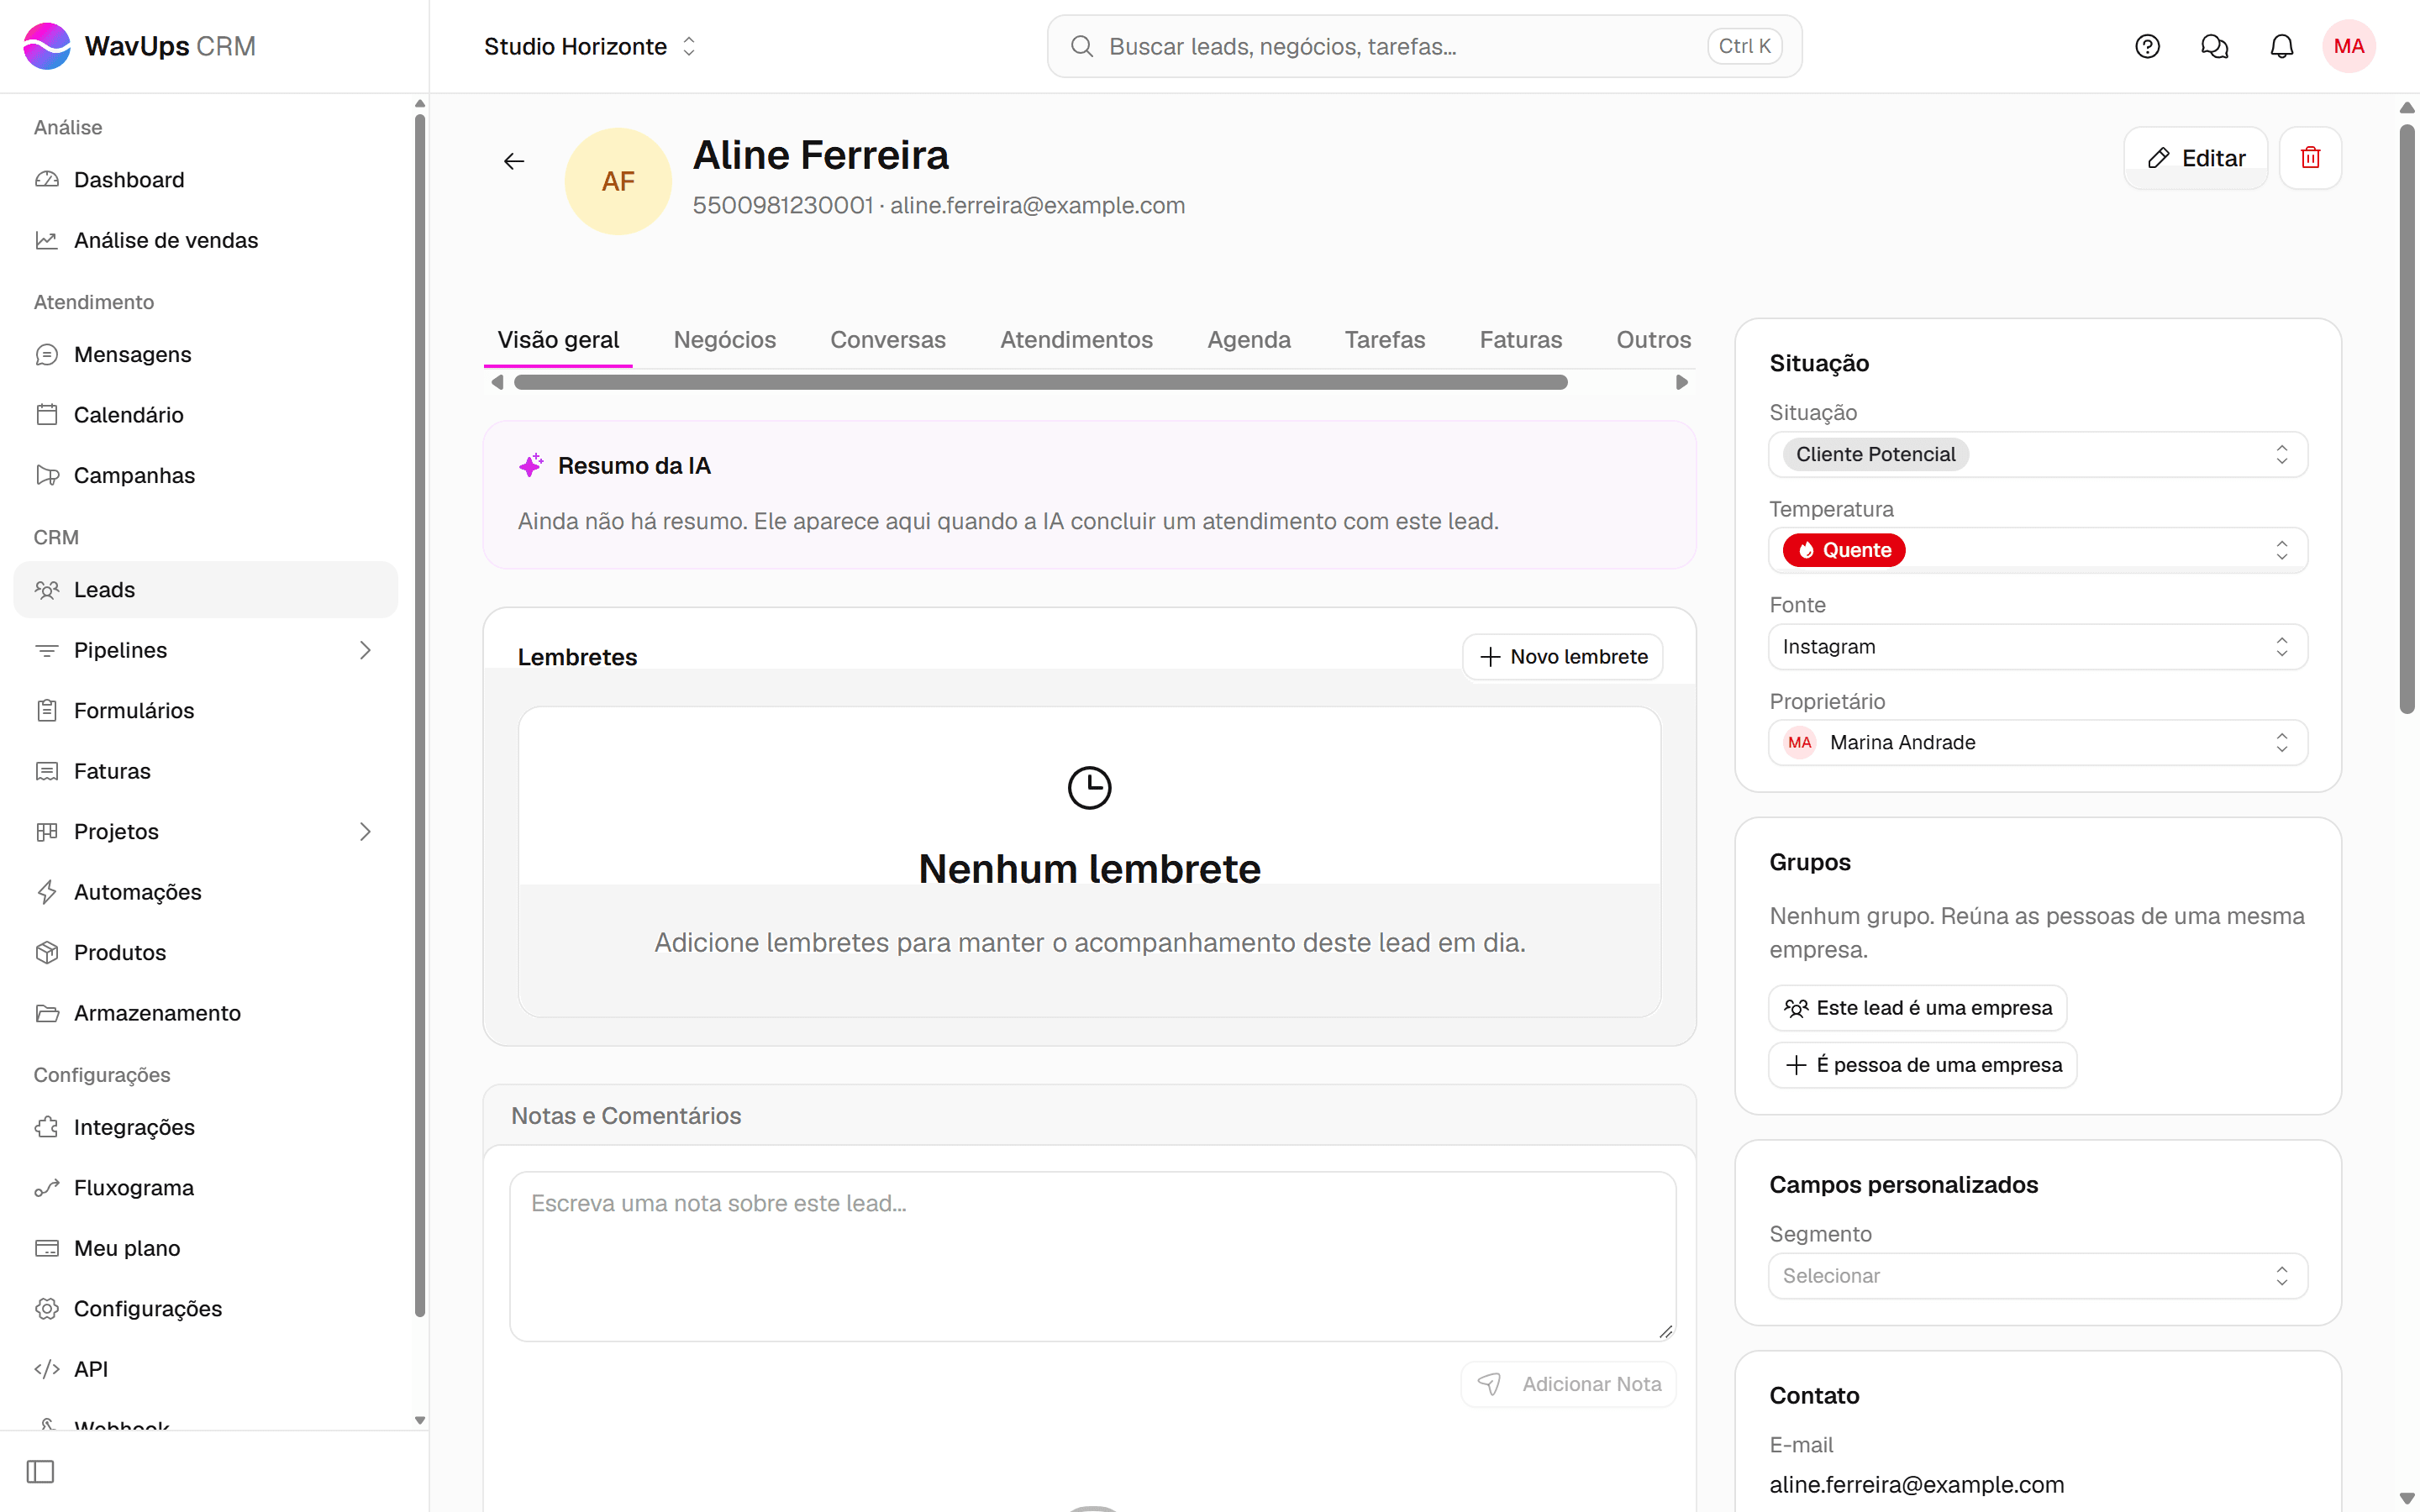Screen dimensions: 2420x1512
Task: Click the back arrow beside the lead avatar
Action: click(514, 161)
